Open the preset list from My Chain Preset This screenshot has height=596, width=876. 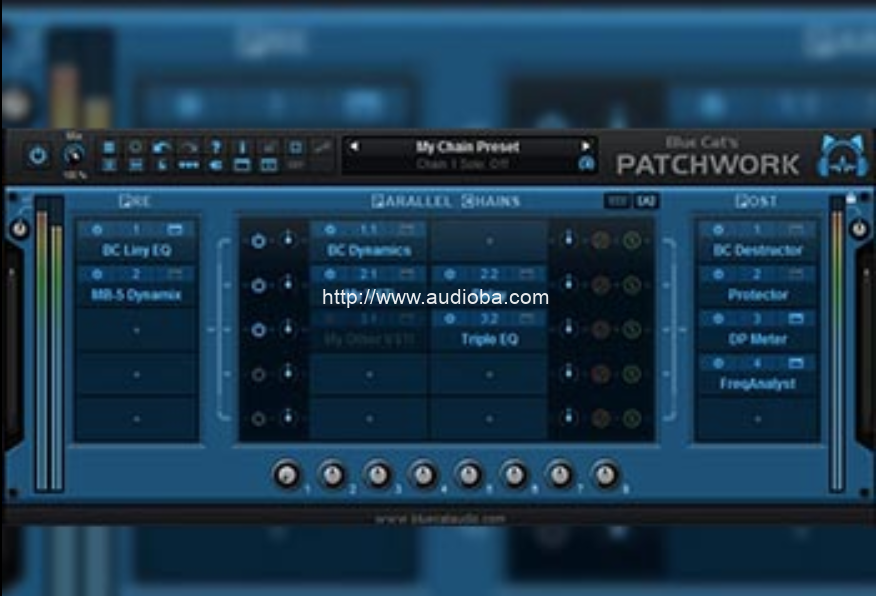468,147
